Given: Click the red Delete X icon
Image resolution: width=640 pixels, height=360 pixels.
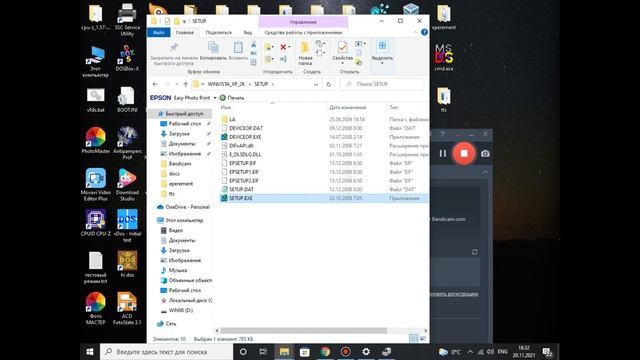Looking at the screenshot, I should [x=283, y=47].
